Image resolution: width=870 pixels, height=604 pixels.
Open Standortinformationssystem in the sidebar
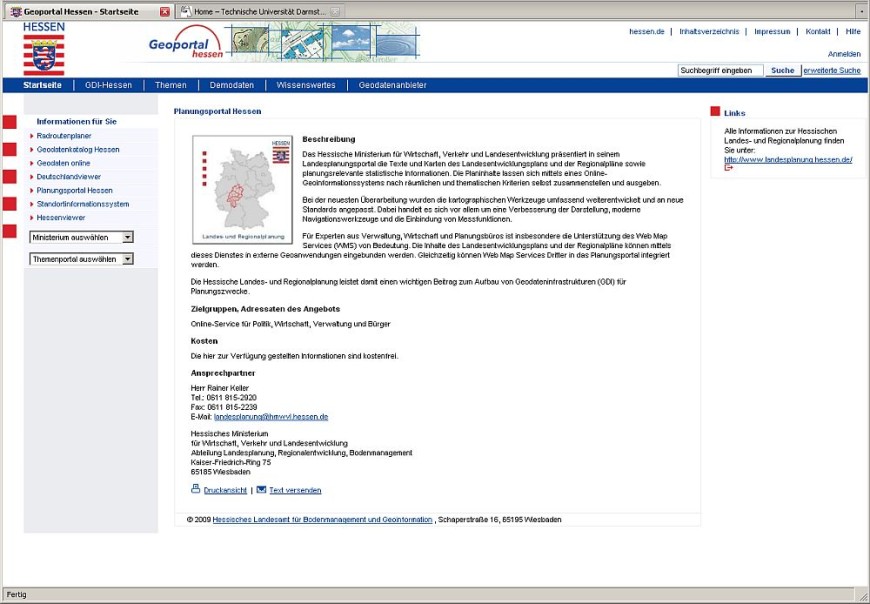(83, 204)
